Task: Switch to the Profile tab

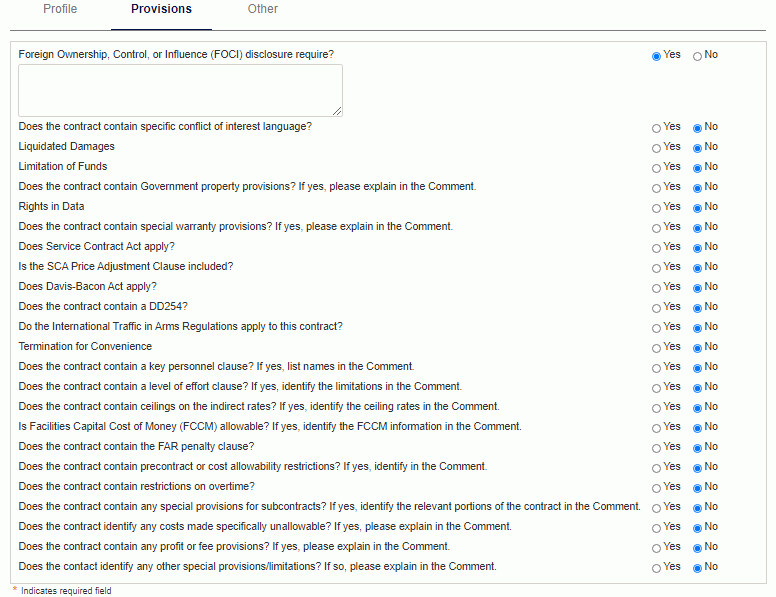Action: coord(60,9)
